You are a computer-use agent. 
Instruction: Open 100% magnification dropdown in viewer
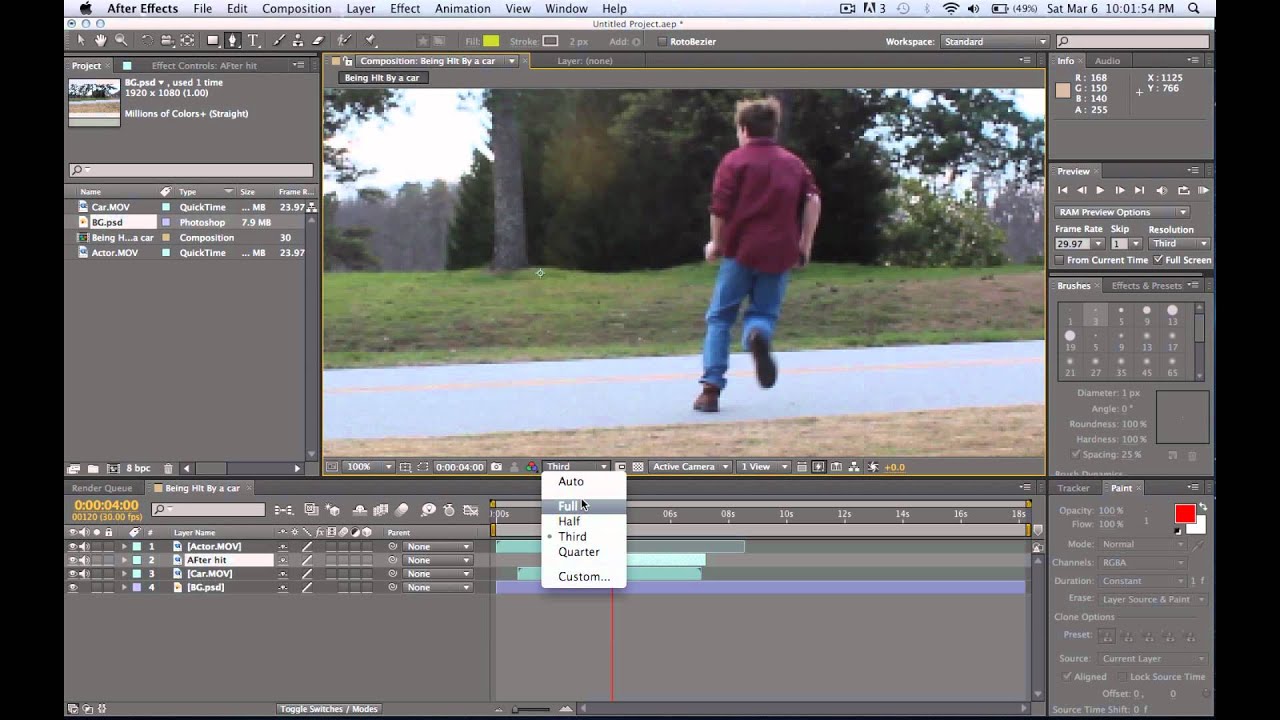click(369, 467)
